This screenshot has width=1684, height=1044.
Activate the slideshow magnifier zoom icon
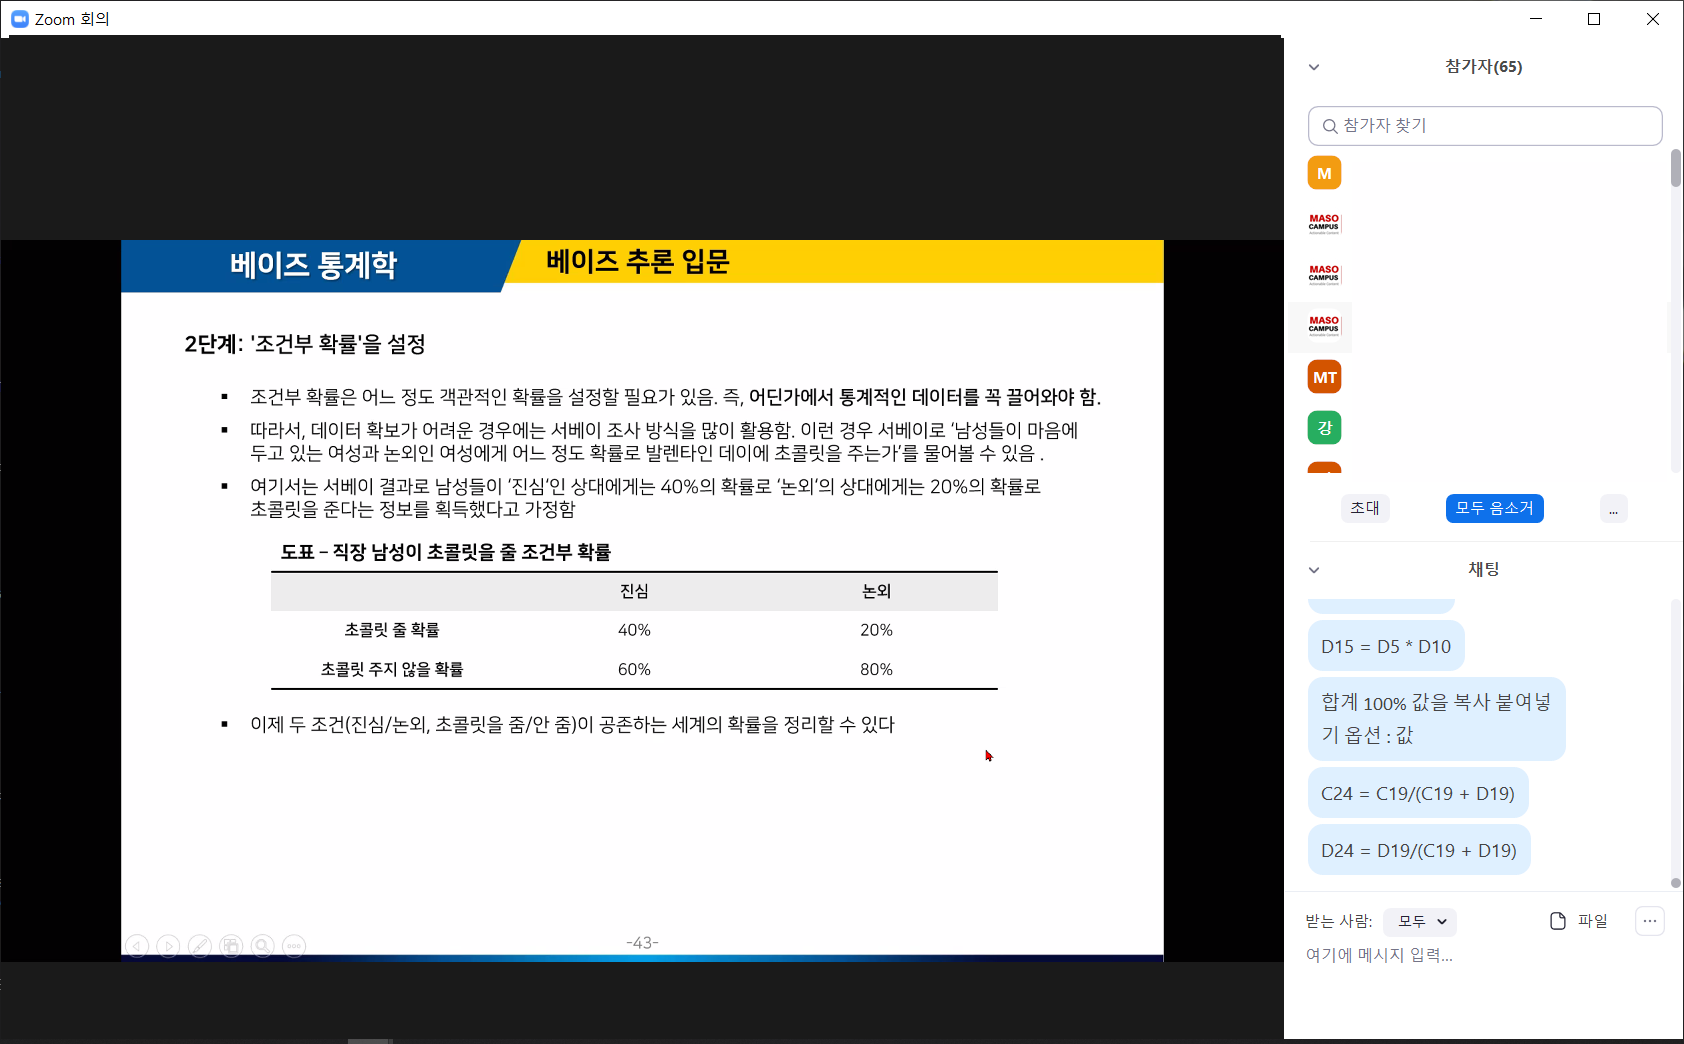pyautogui.click(x=262, y=946)
